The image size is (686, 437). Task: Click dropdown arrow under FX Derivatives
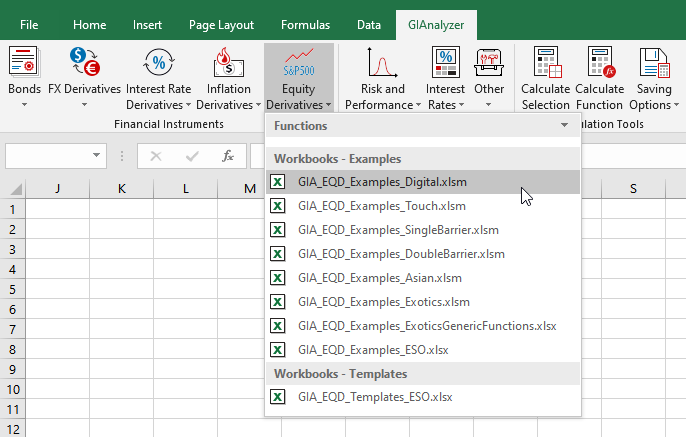tap(84, 105)
